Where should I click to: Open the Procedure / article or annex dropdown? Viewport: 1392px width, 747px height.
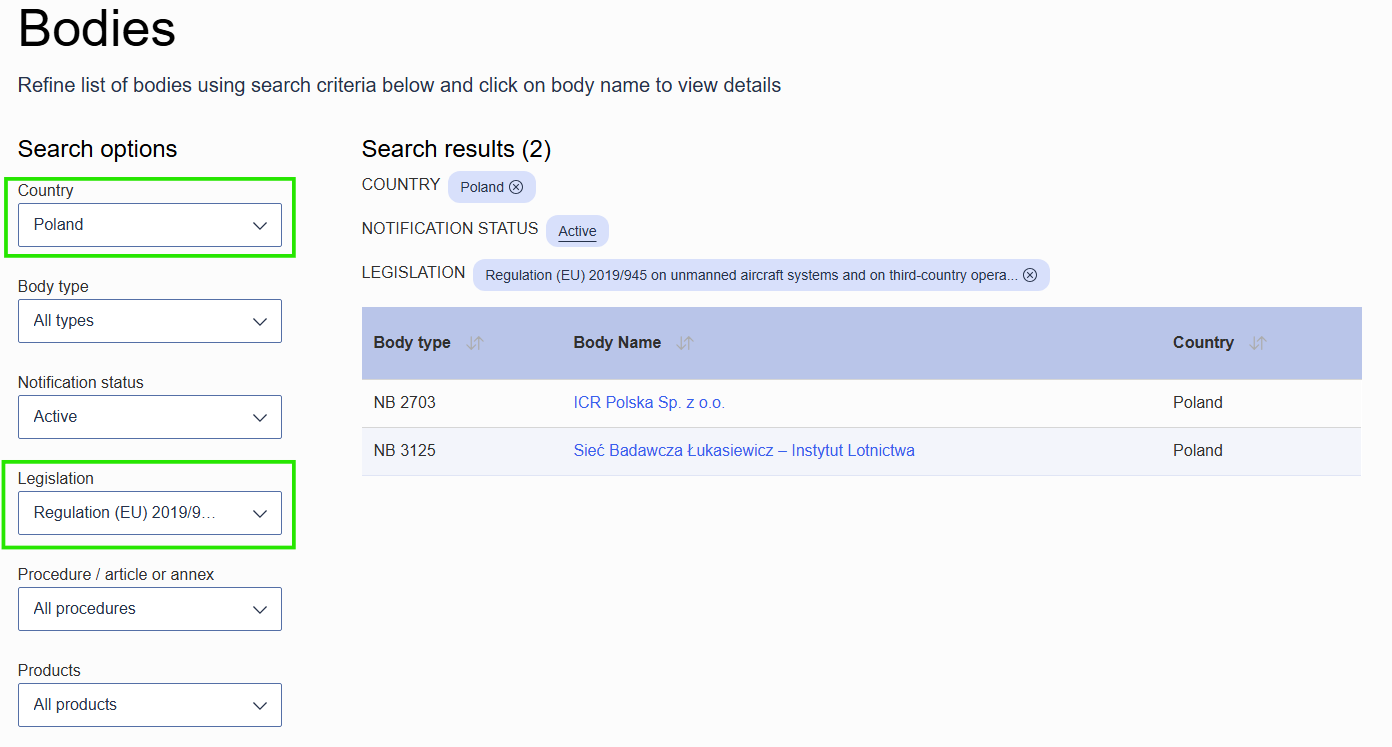150,609
